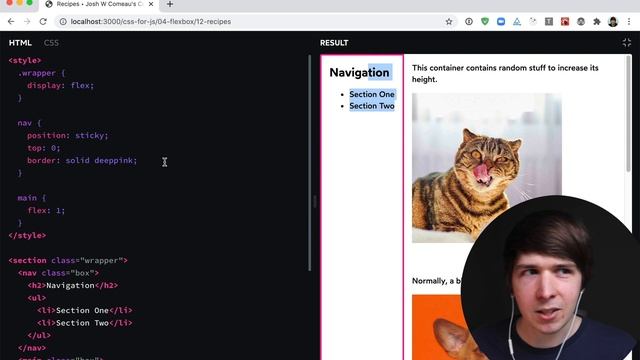Open the Chrome profile avatar

coord(613,22)
